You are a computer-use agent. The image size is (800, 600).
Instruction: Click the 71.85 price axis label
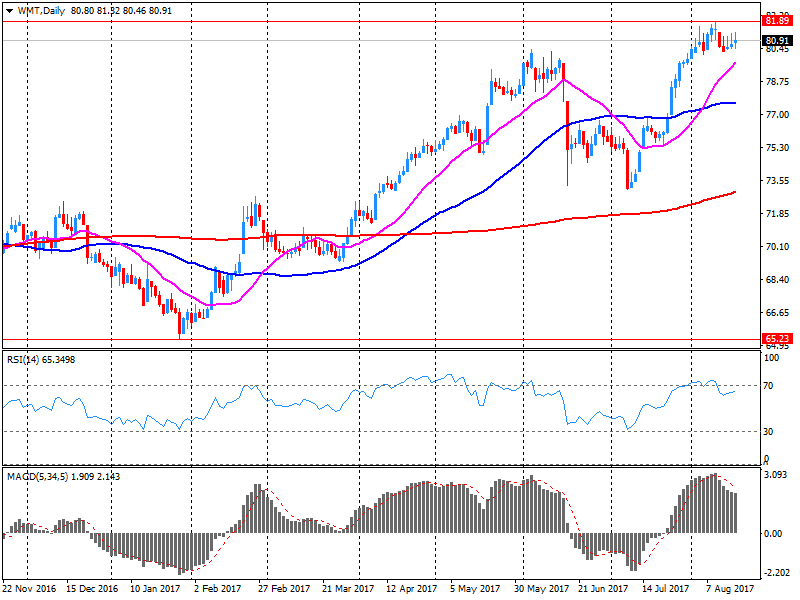coord(777,214)
